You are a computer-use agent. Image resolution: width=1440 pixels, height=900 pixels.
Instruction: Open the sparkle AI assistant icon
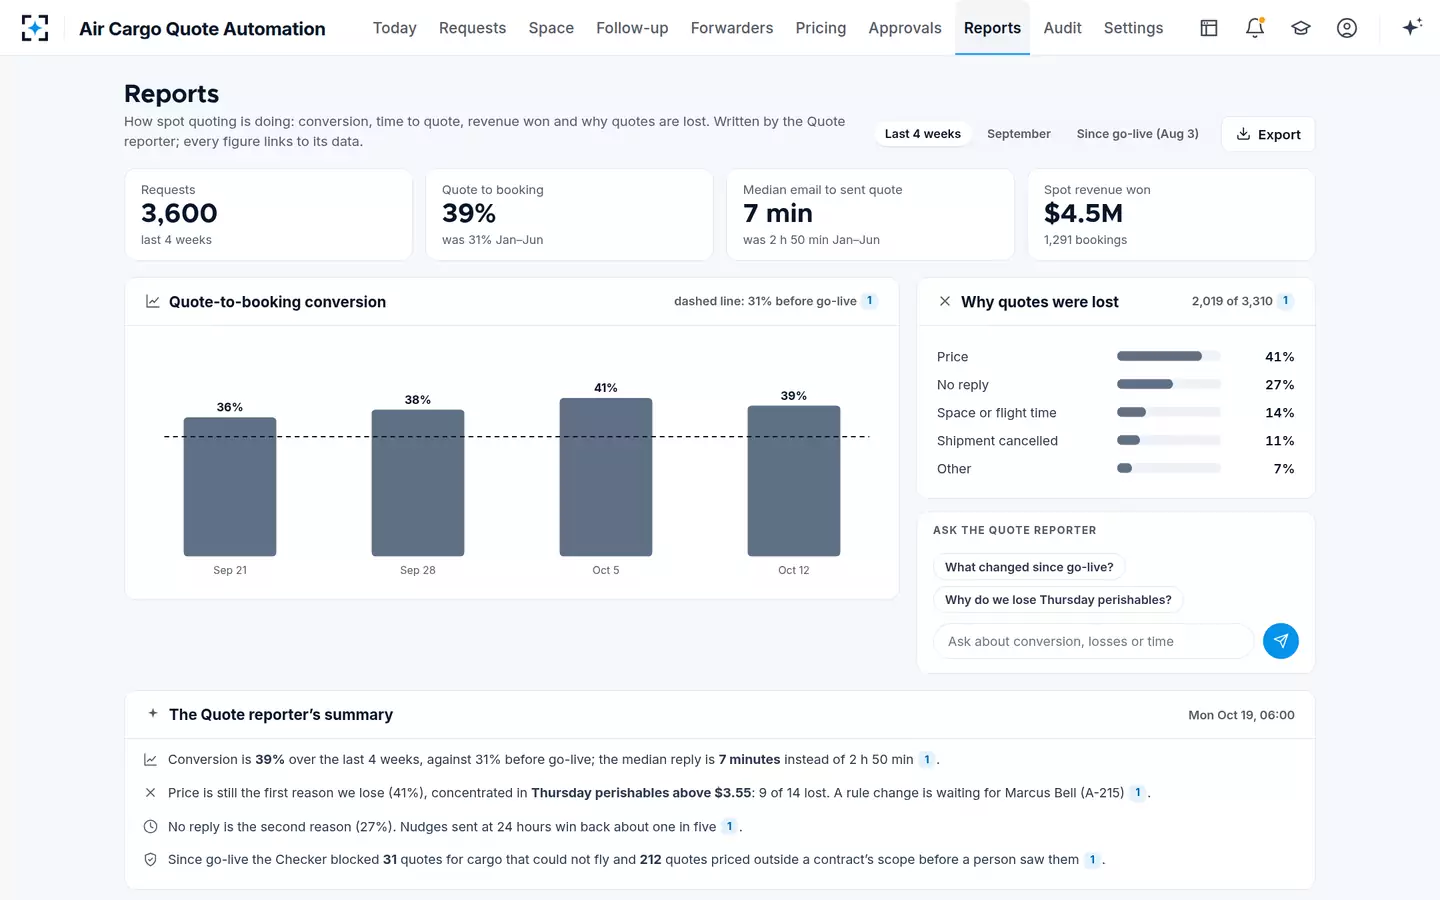[1412, 28]
